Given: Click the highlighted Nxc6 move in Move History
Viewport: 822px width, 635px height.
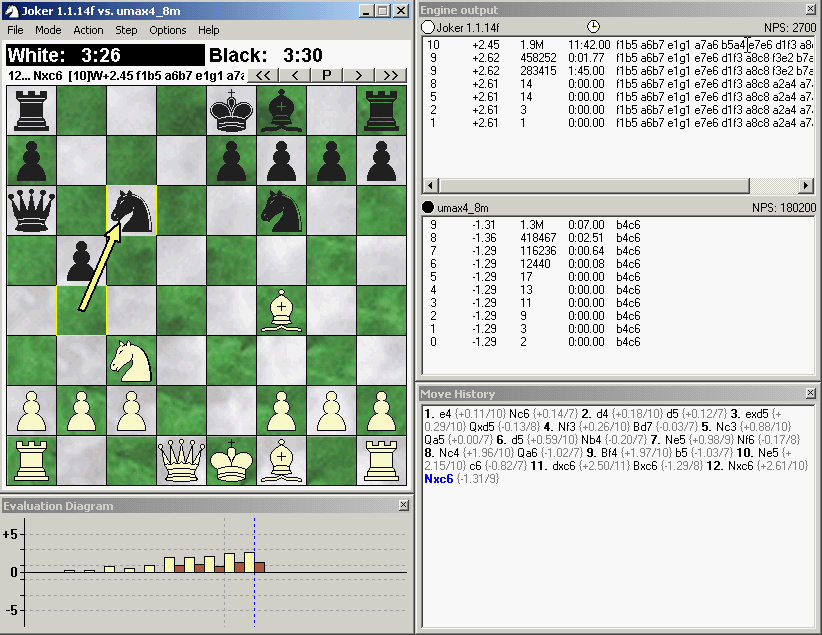Looking at the screenshot, I should [x=438, y=479].
